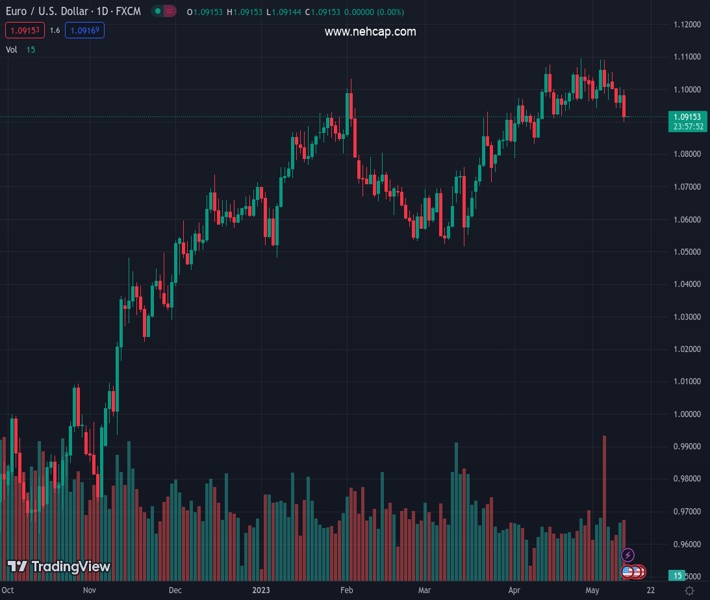Screen dimensions: 710x600
Task: Click the Vol indicator label
Action: pyautogui.click(x=11, y=49)
